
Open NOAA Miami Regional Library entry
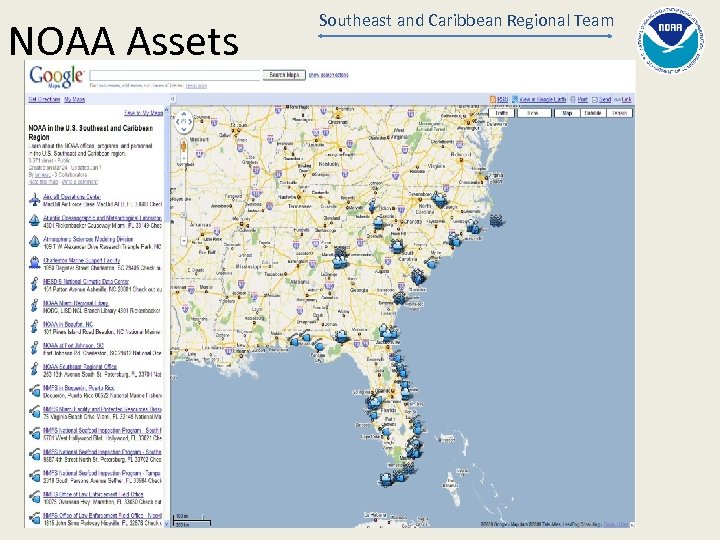(76, 303)
